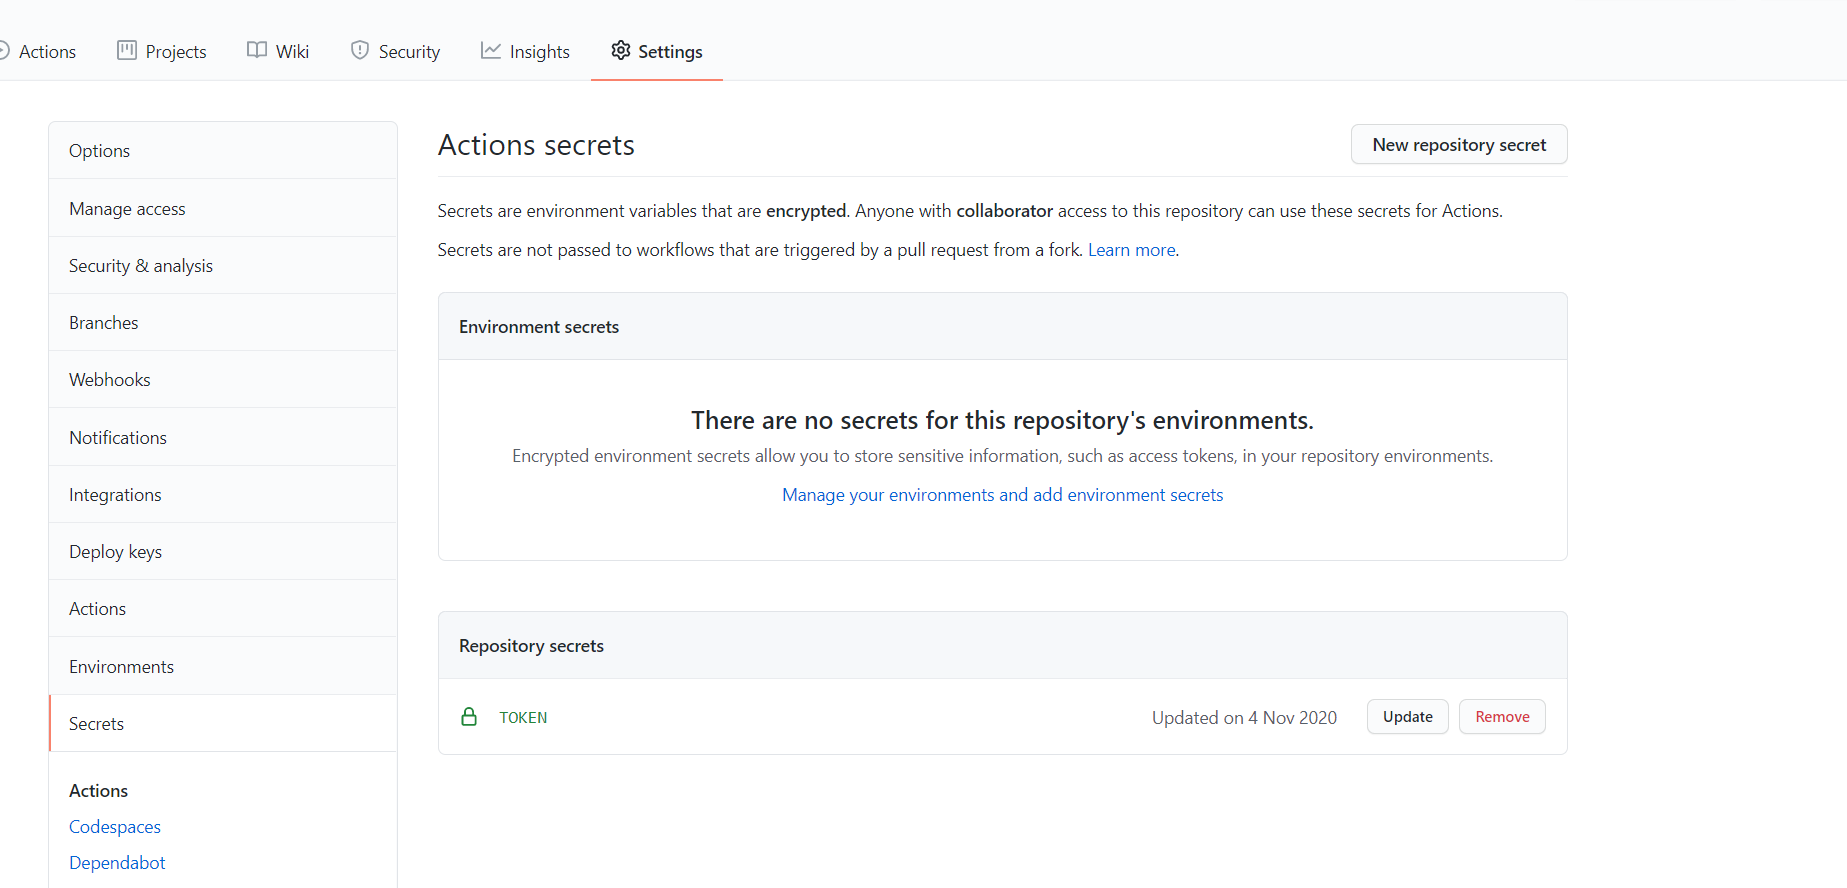Click the Wiki book icon
Viewport: 1847px width, 888px height.
click(257, 51)
